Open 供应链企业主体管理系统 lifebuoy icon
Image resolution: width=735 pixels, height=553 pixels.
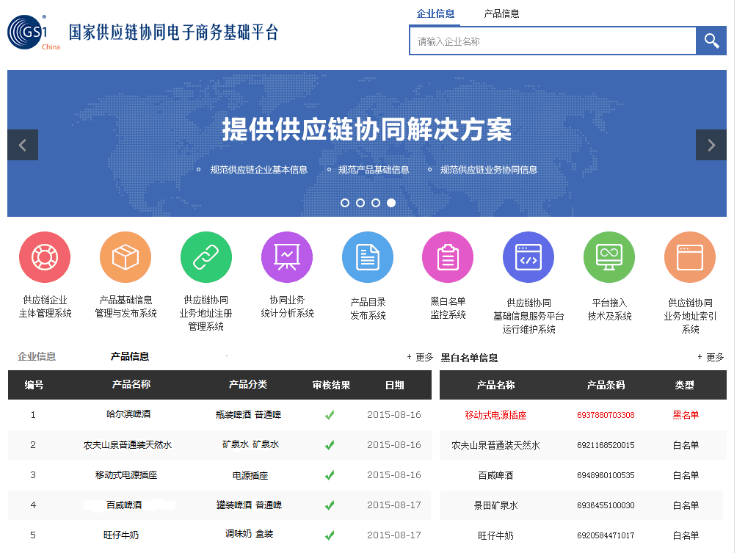click(x=45, y=257)
